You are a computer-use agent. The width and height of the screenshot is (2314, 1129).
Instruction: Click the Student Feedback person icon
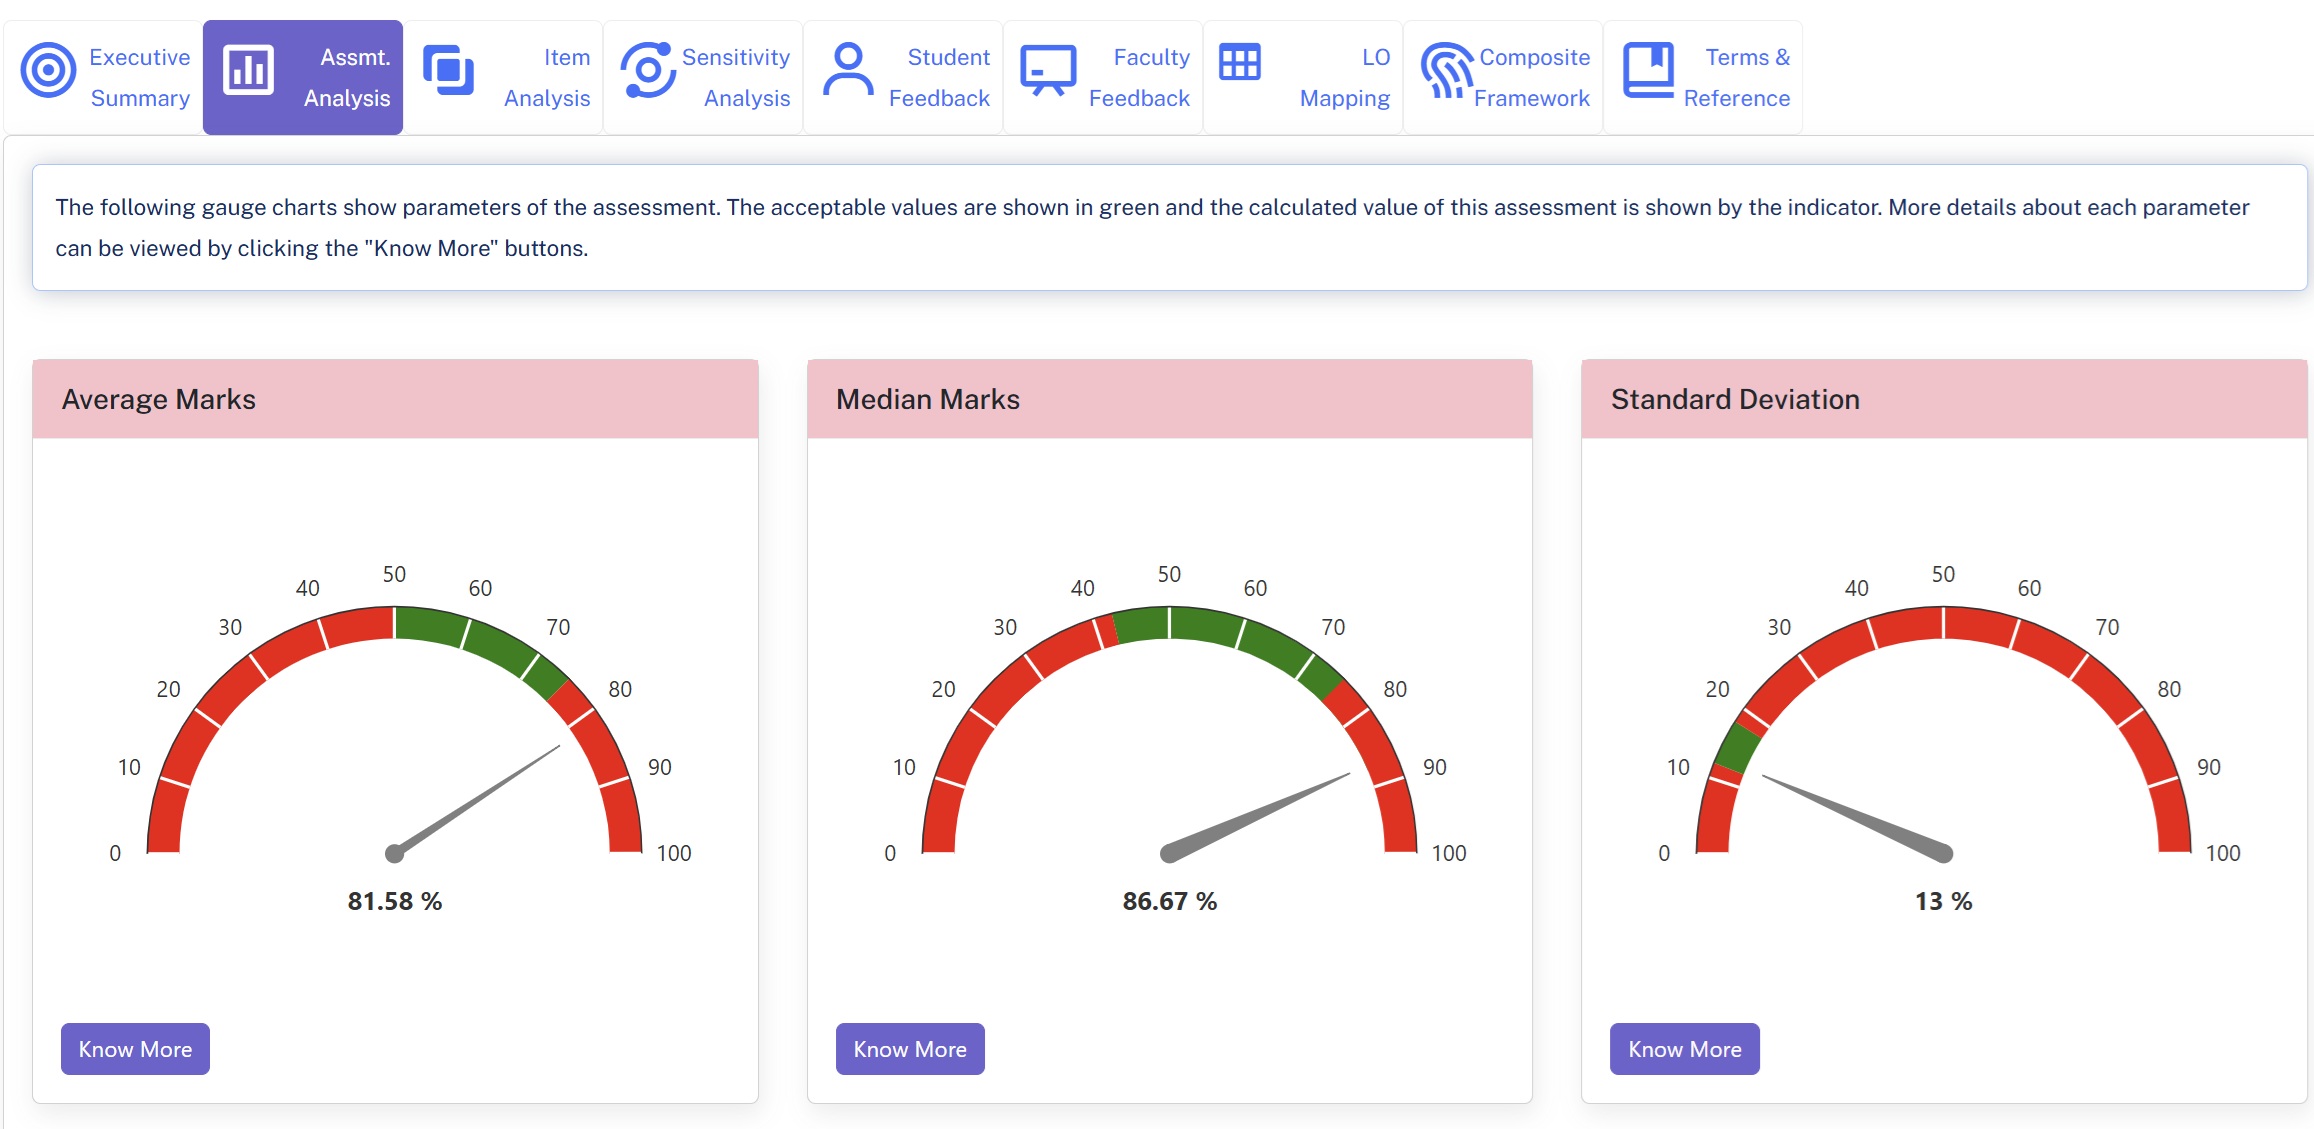click(848, 69)
